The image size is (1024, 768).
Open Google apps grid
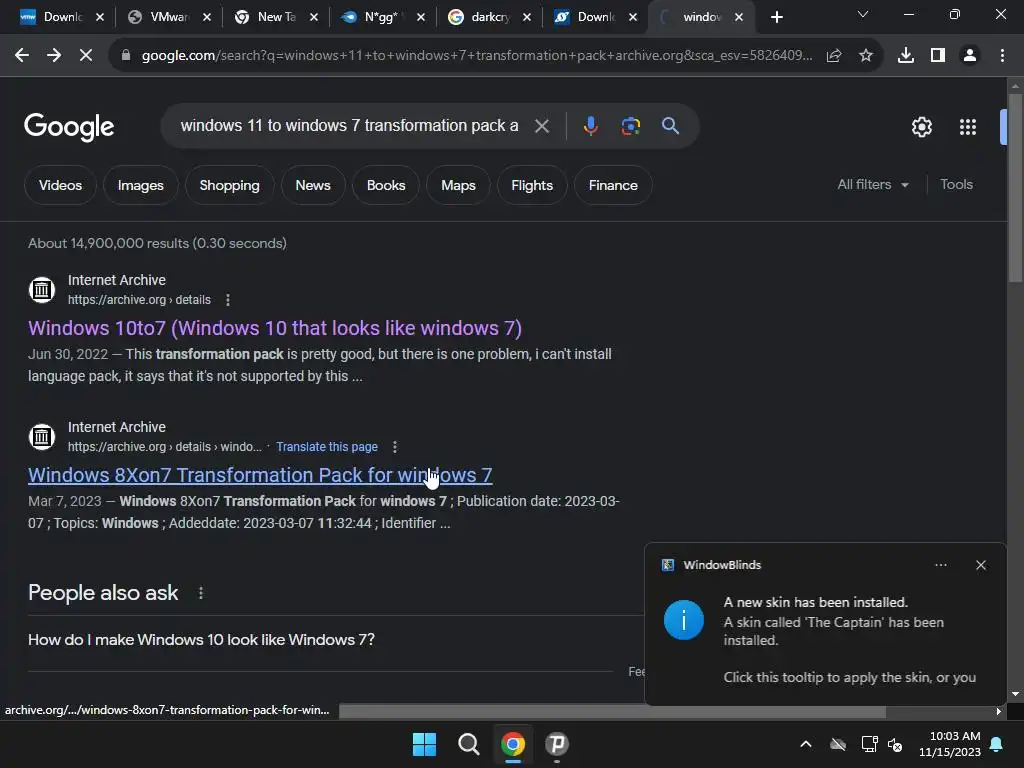pos(968,127)
